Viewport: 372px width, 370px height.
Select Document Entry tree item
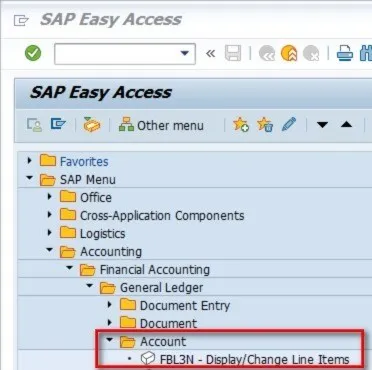[x=185, y=306]
